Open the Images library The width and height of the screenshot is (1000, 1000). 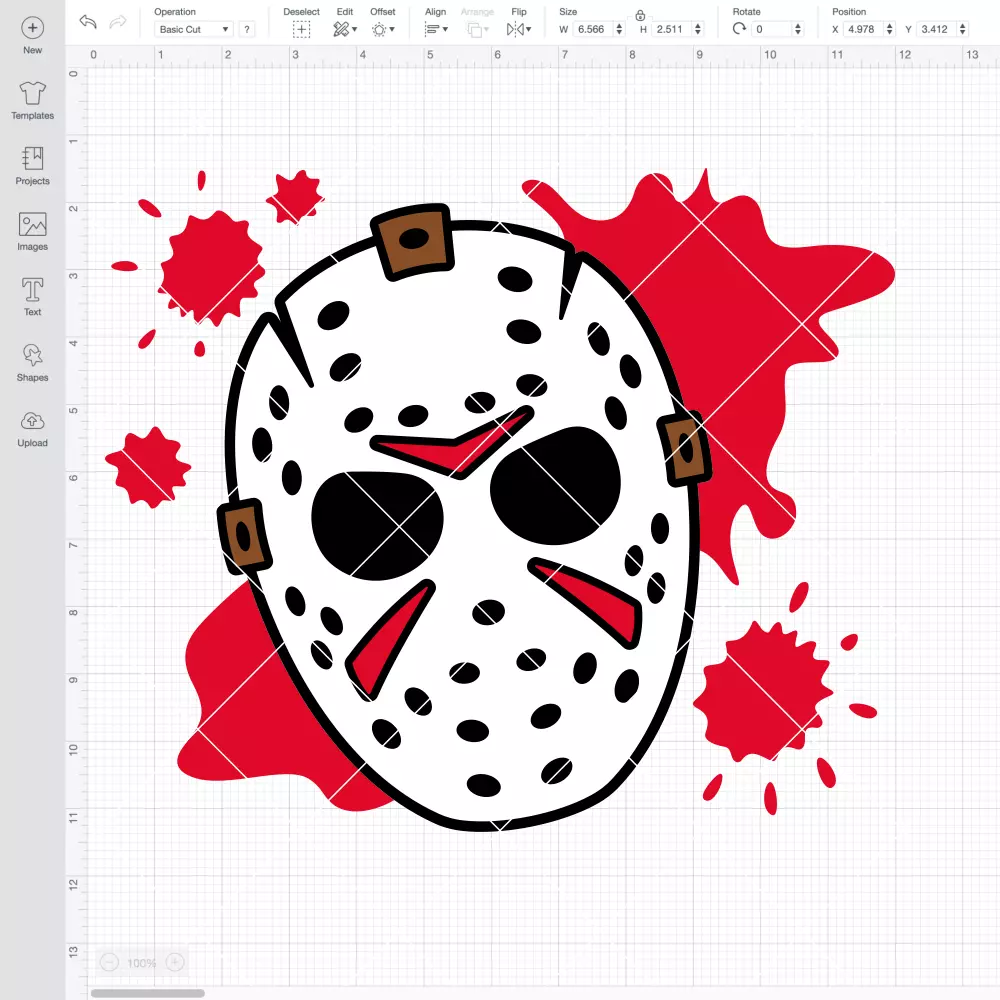click(x=33, y=232)
